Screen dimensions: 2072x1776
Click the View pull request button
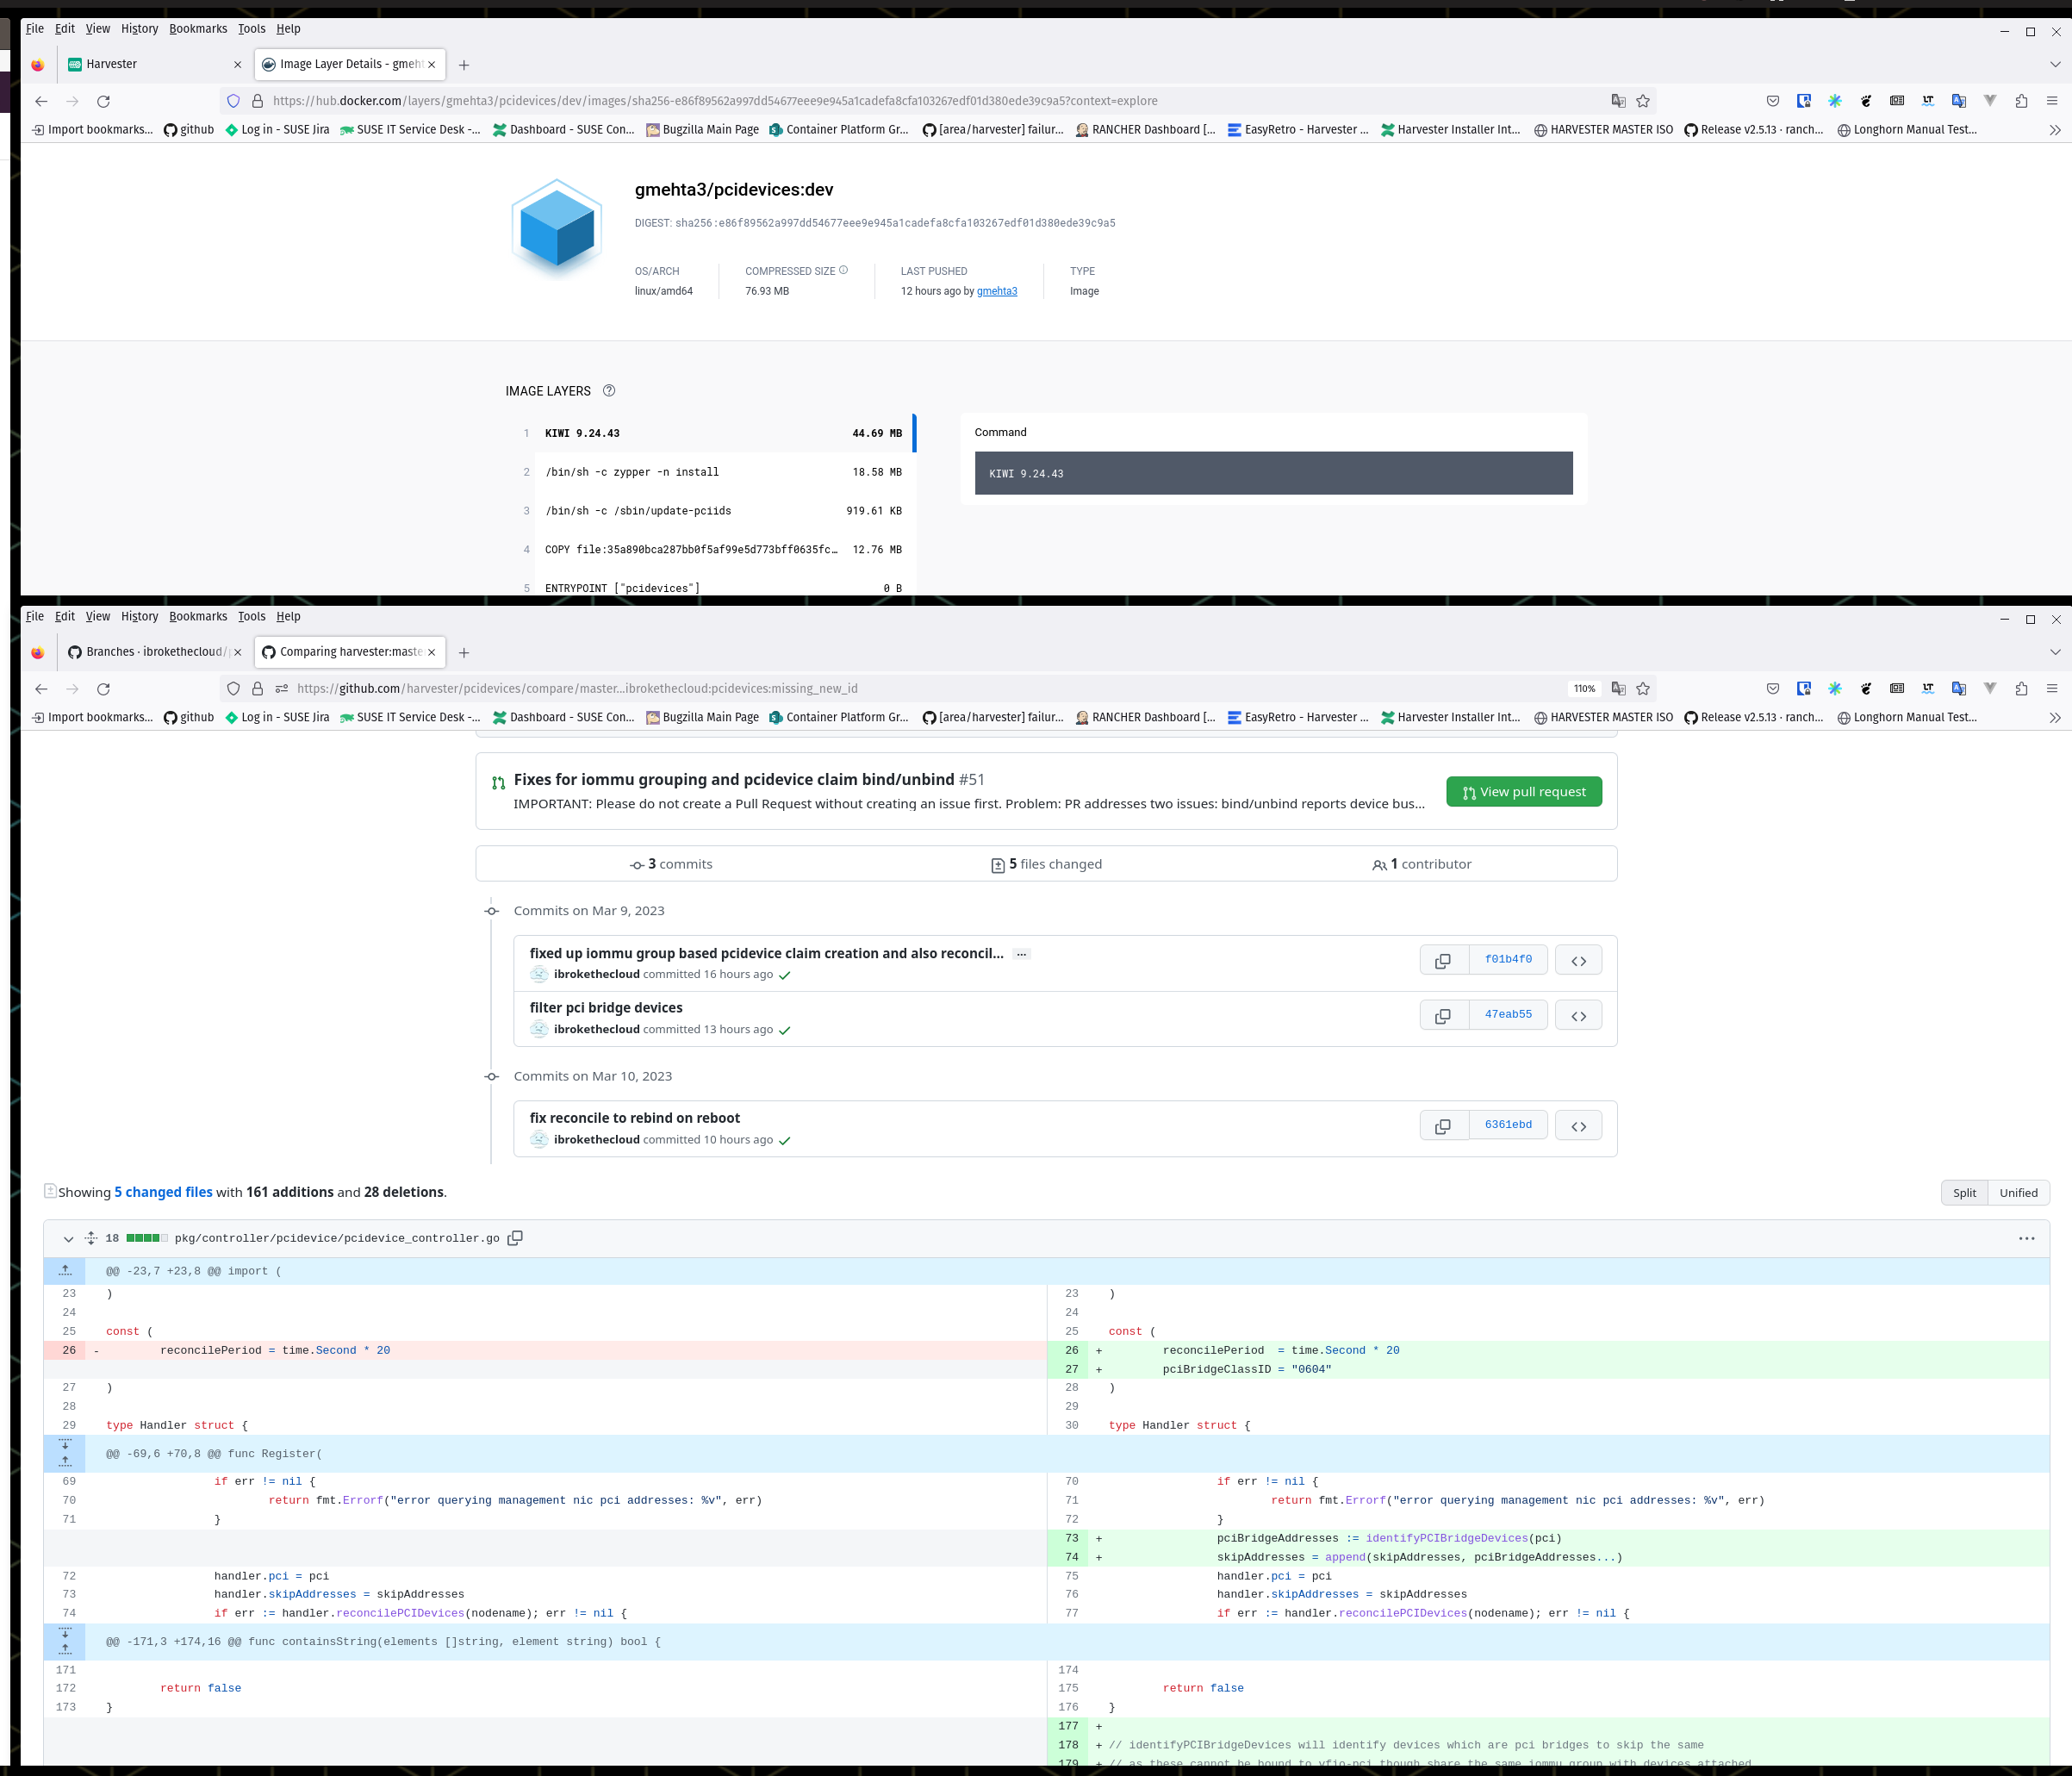tap(1523, 792)
